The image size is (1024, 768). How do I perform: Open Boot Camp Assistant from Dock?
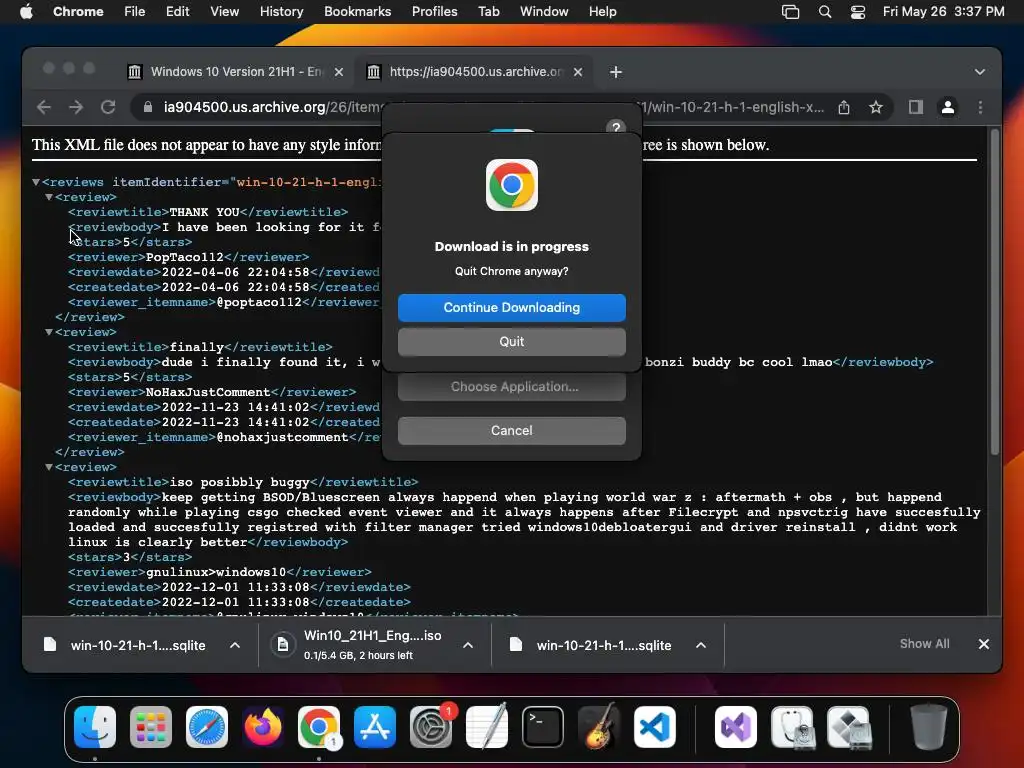(848, 727)
